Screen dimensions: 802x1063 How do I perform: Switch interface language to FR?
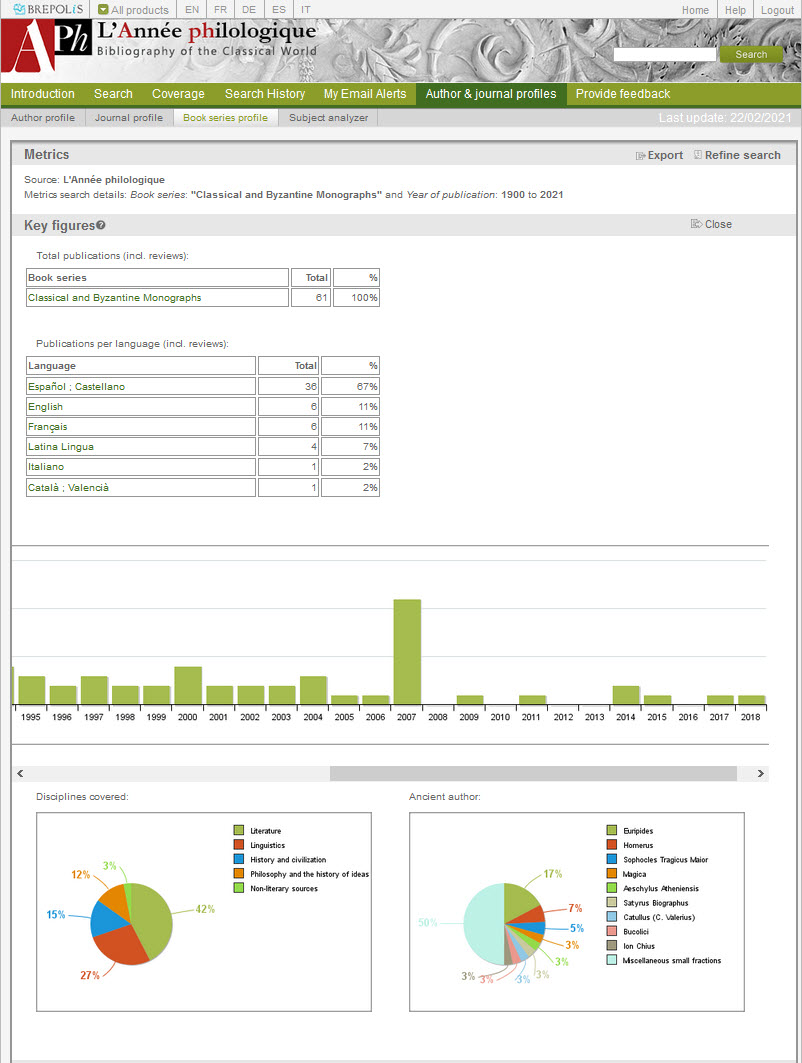coord(220,10)
